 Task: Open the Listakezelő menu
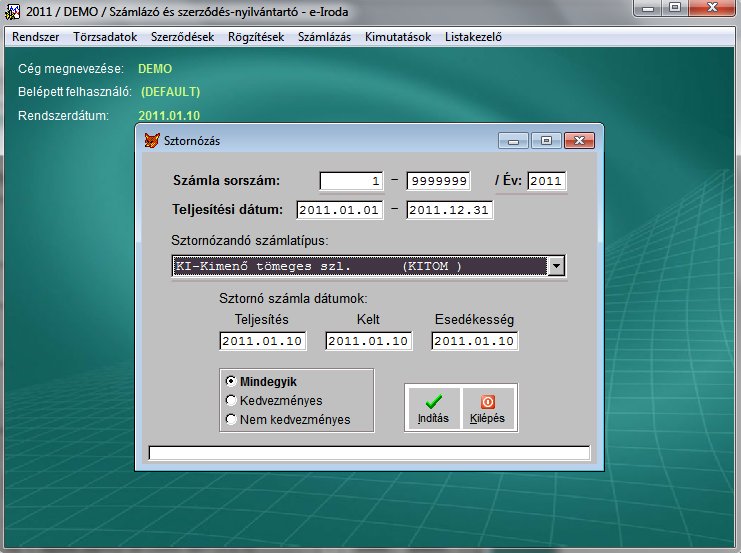tap(472, 37)
